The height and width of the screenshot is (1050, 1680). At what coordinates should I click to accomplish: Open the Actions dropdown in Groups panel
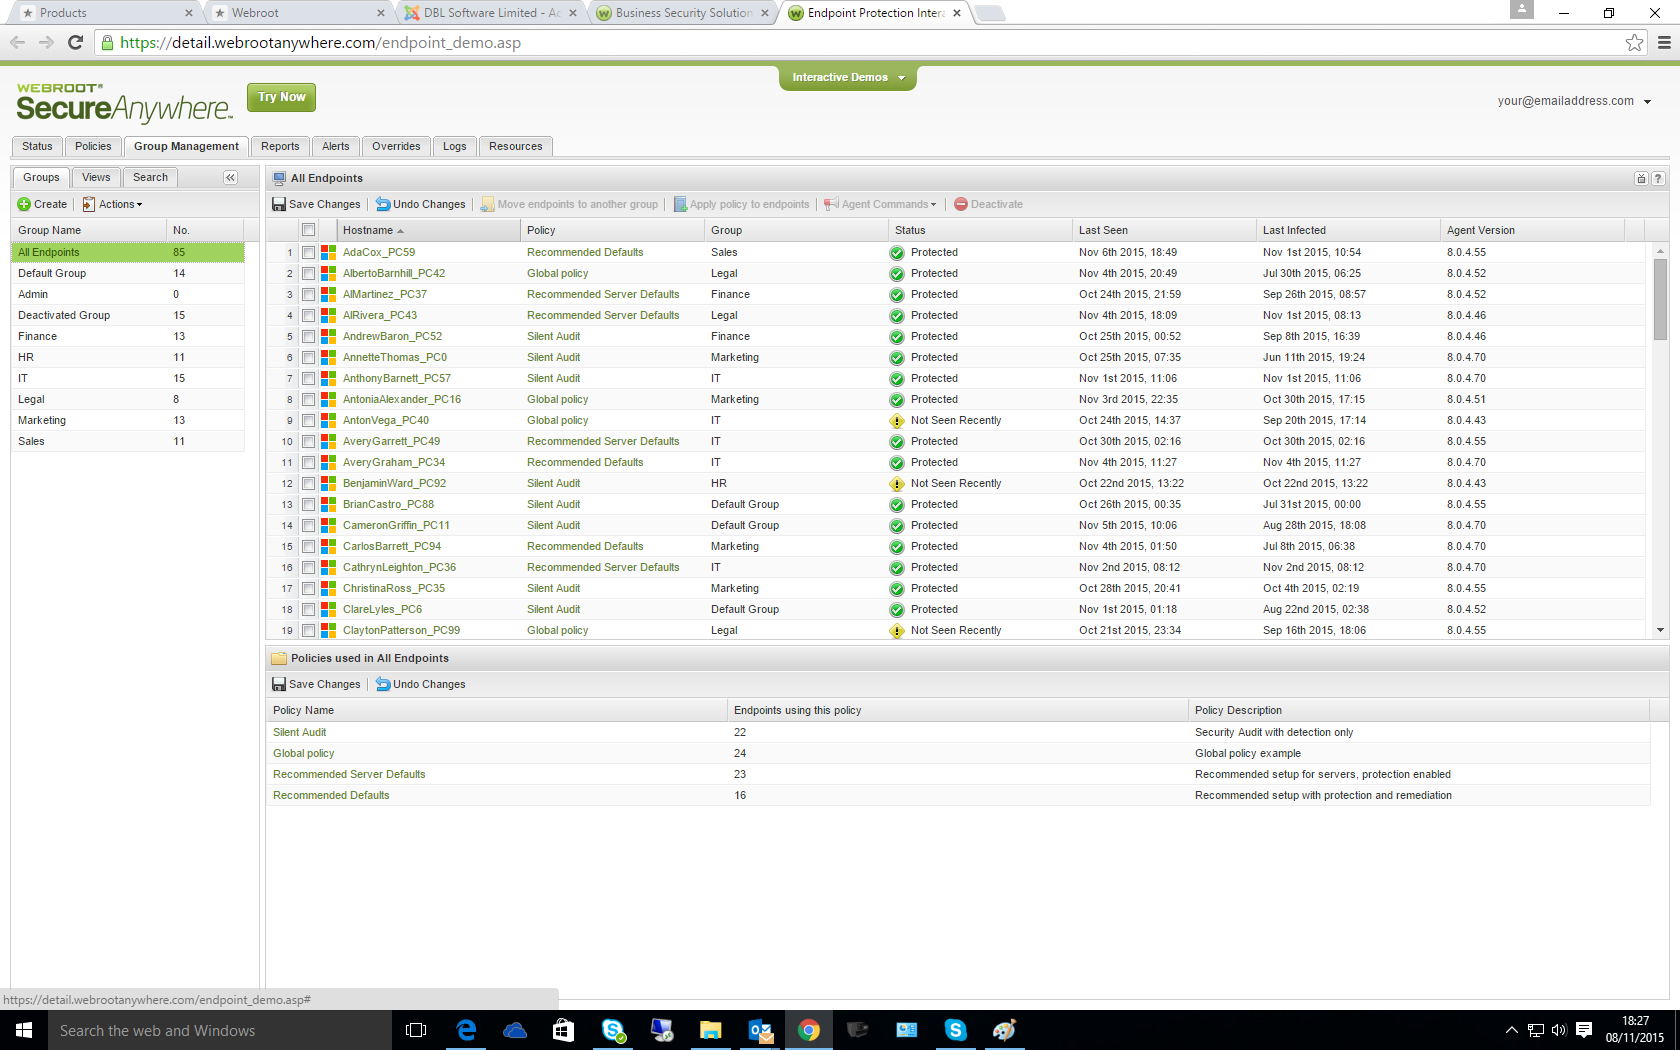112,204
